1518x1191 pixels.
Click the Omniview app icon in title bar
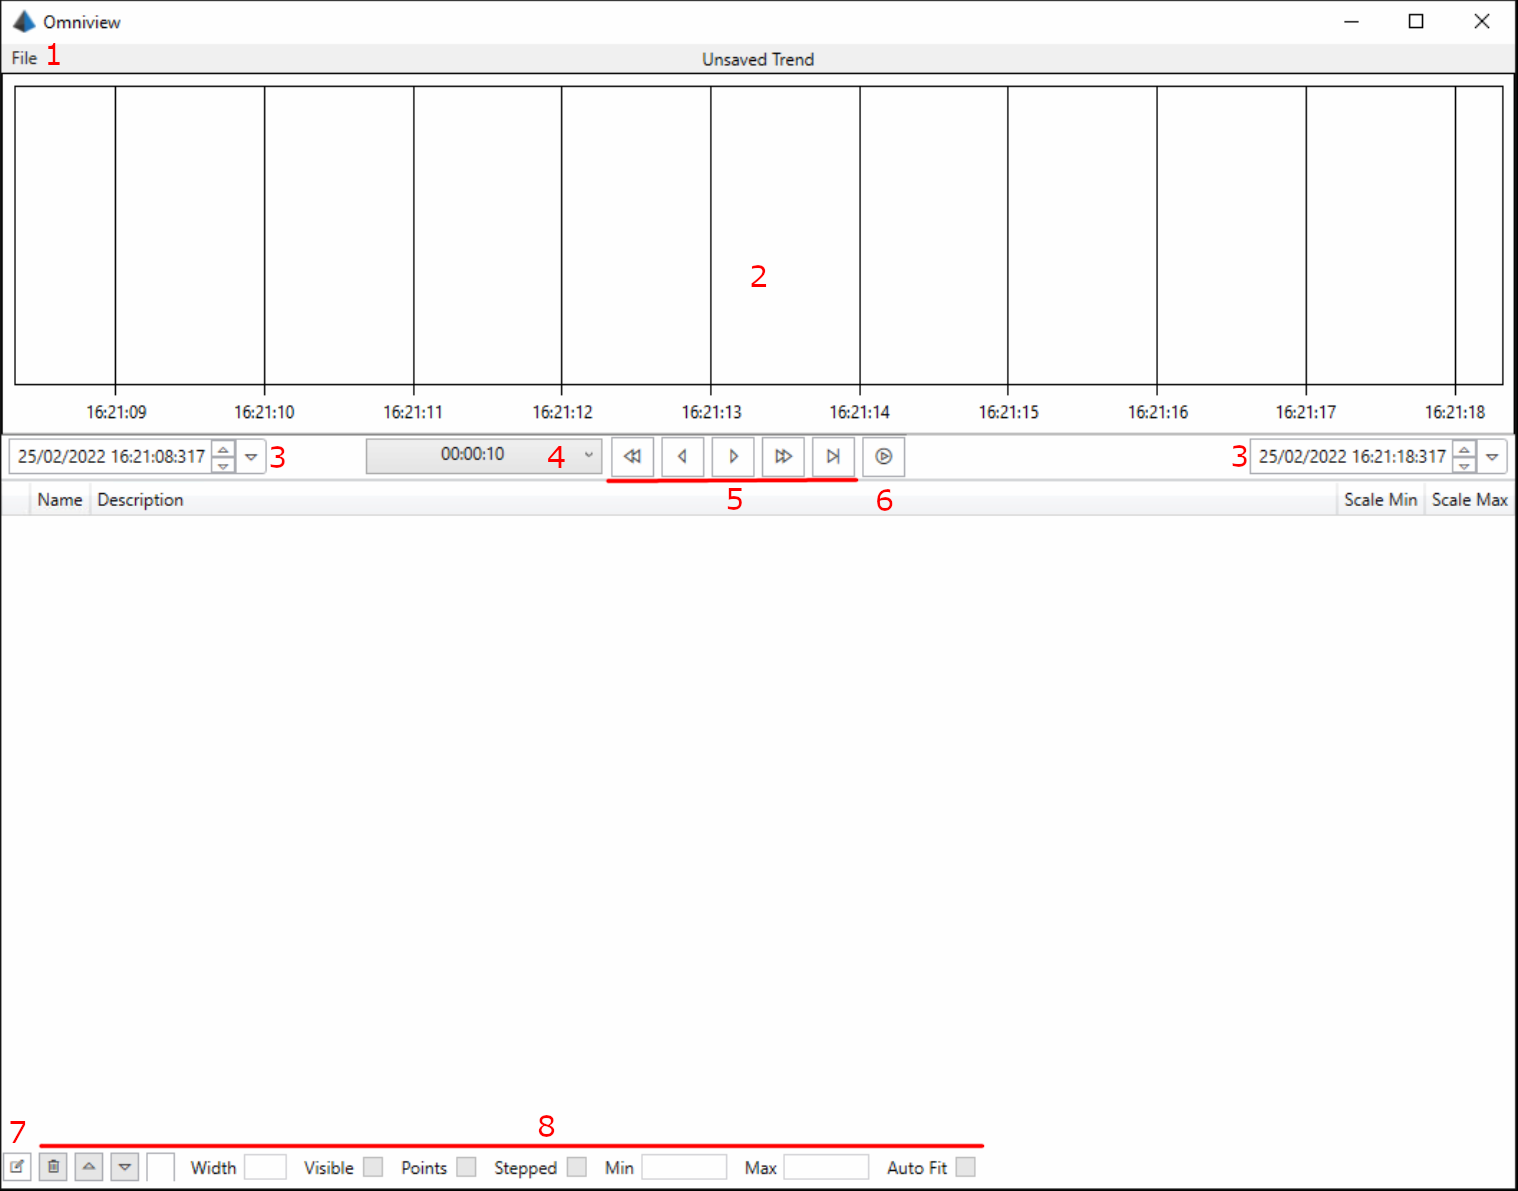[x=24, y=21]
